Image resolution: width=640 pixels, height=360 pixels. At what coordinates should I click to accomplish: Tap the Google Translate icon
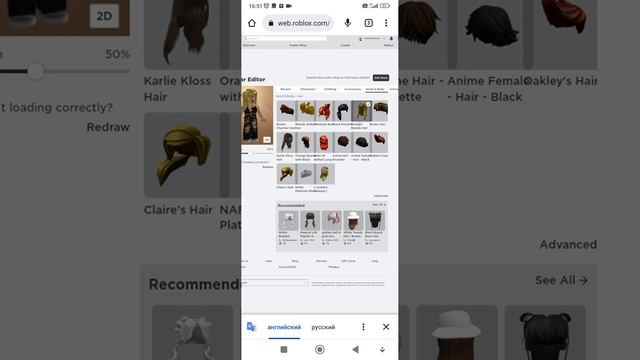pyautogui.click(x=251, y=327)
